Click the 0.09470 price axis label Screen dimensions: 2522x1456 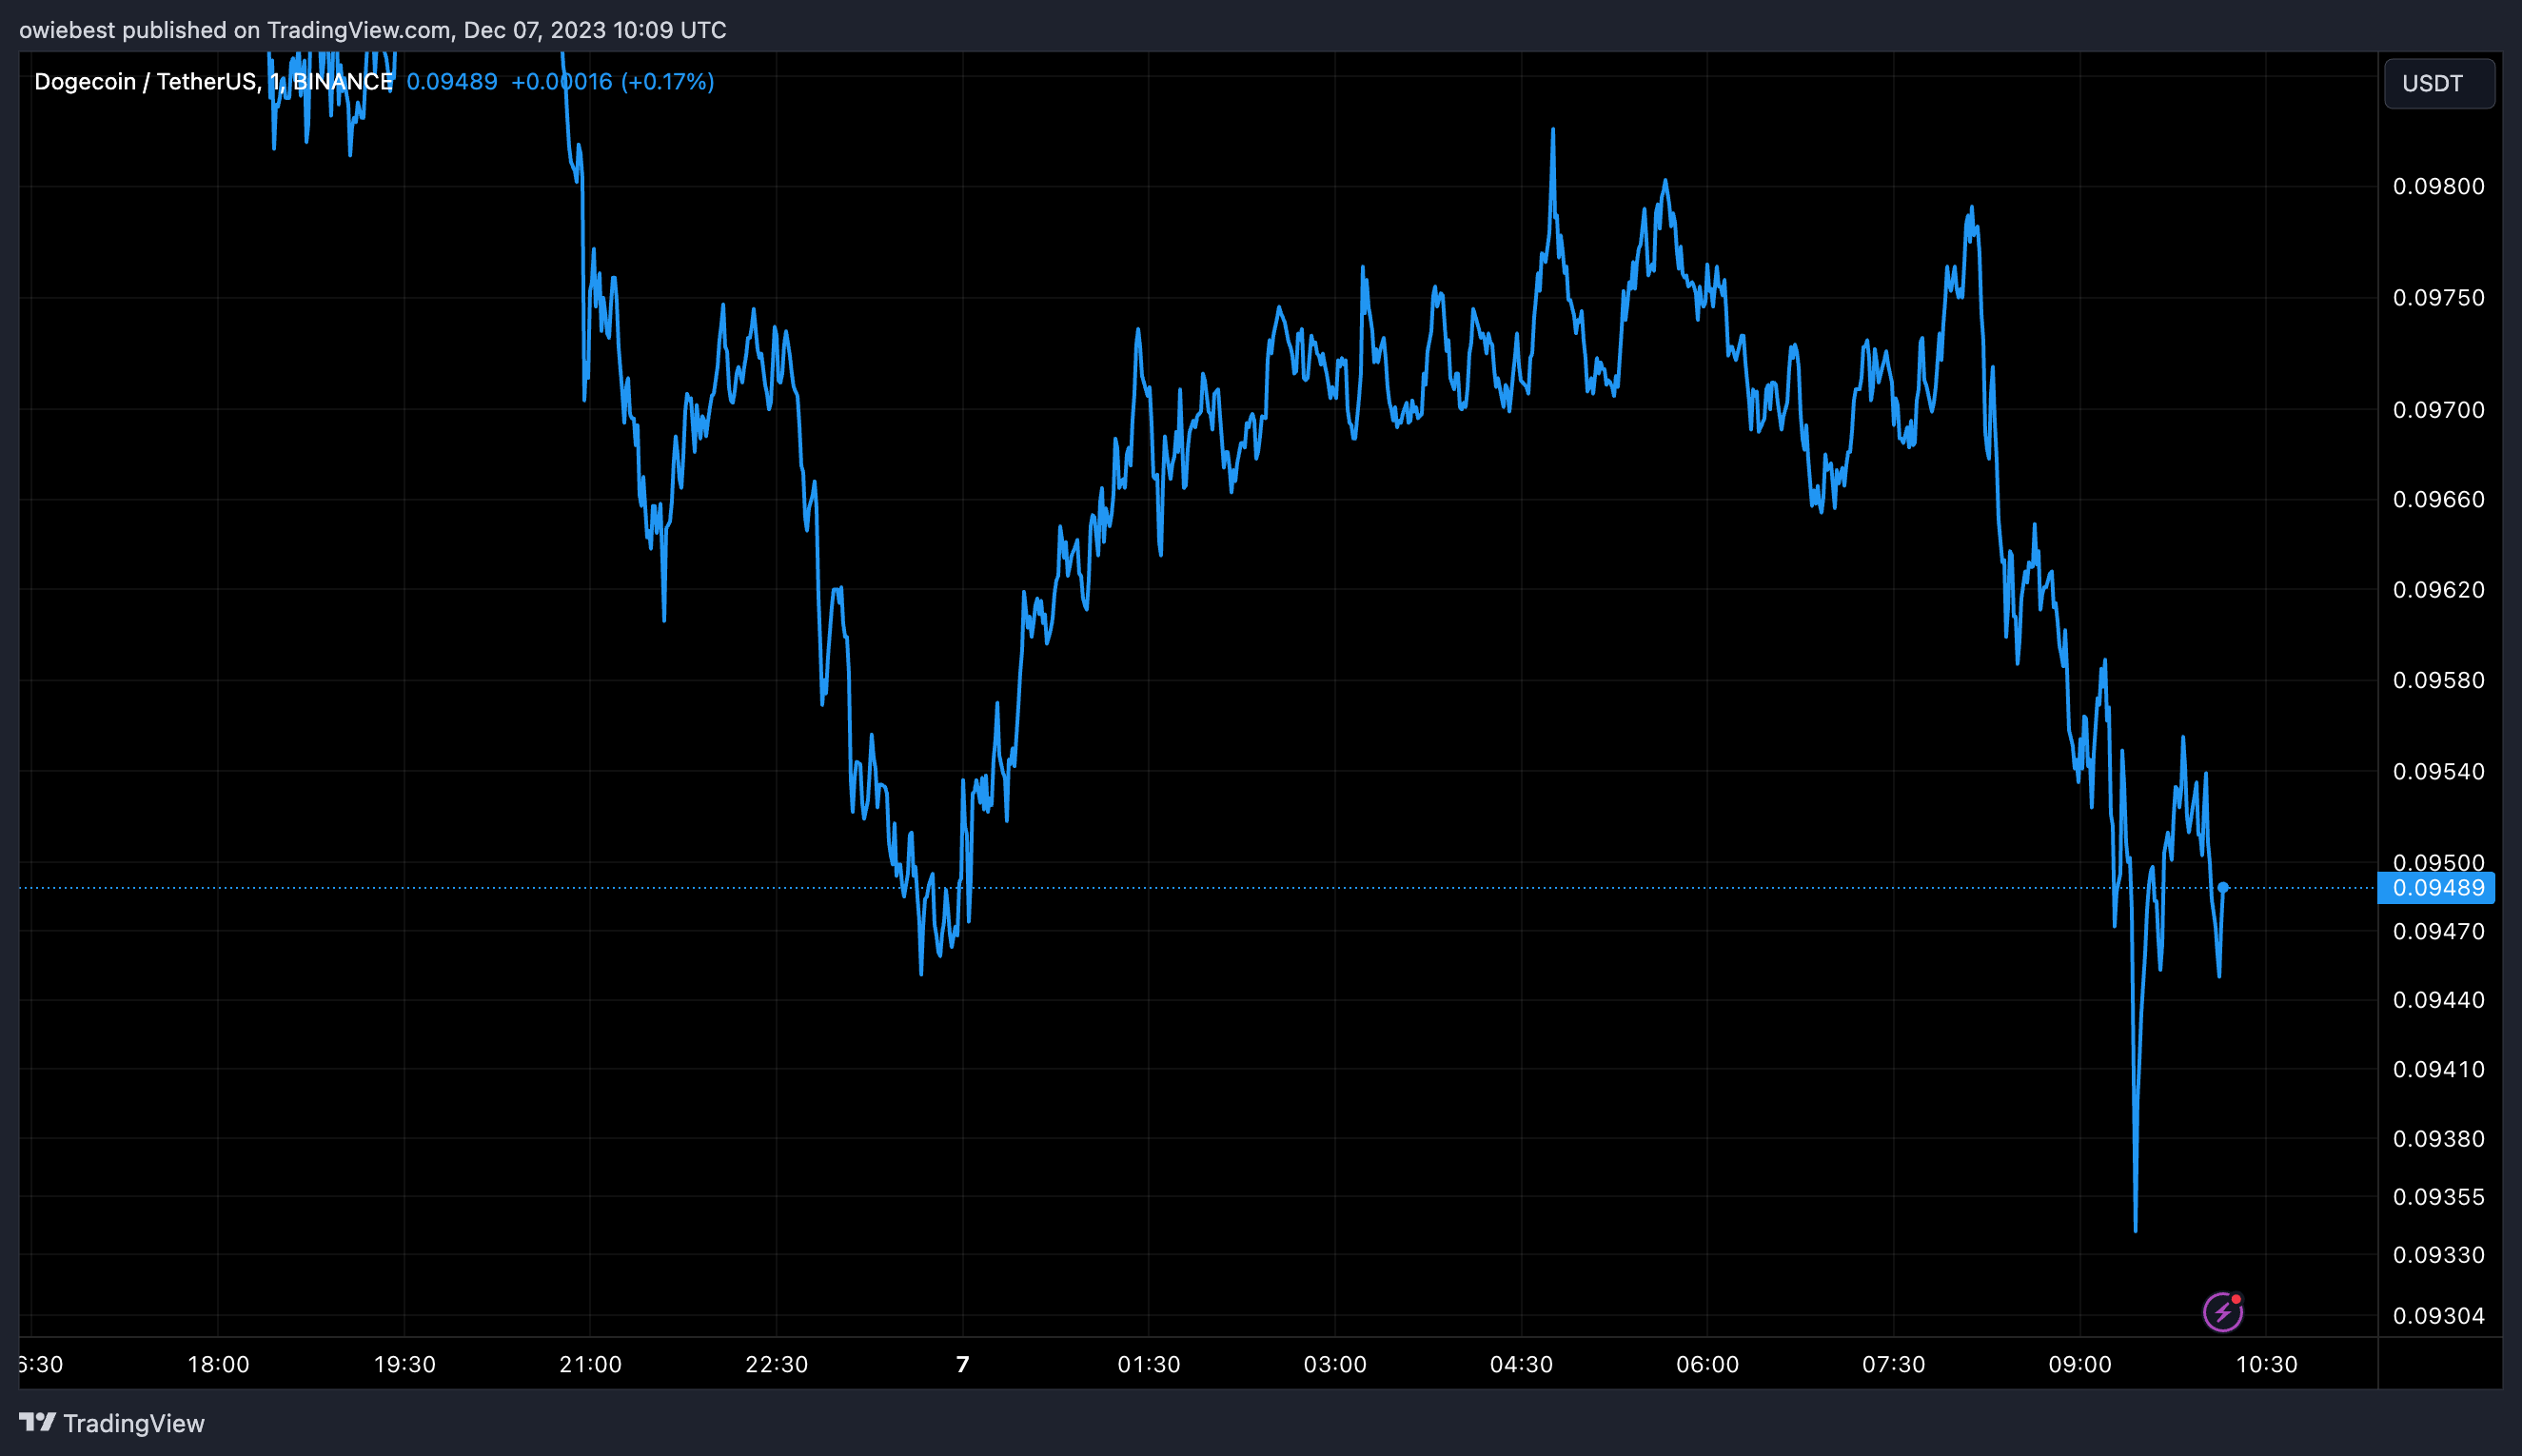[x=2438, y=931]
